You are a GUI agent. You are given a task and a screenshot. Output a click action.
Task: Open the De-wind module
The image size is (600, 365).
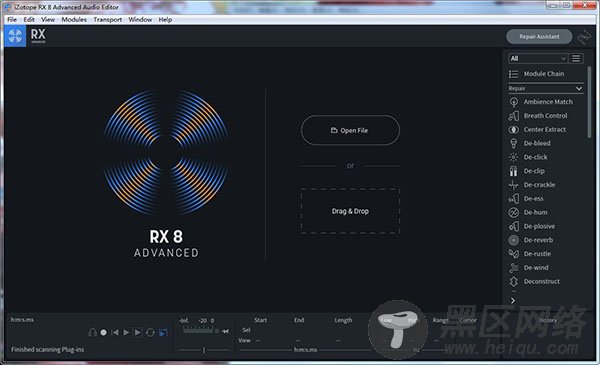528,267
